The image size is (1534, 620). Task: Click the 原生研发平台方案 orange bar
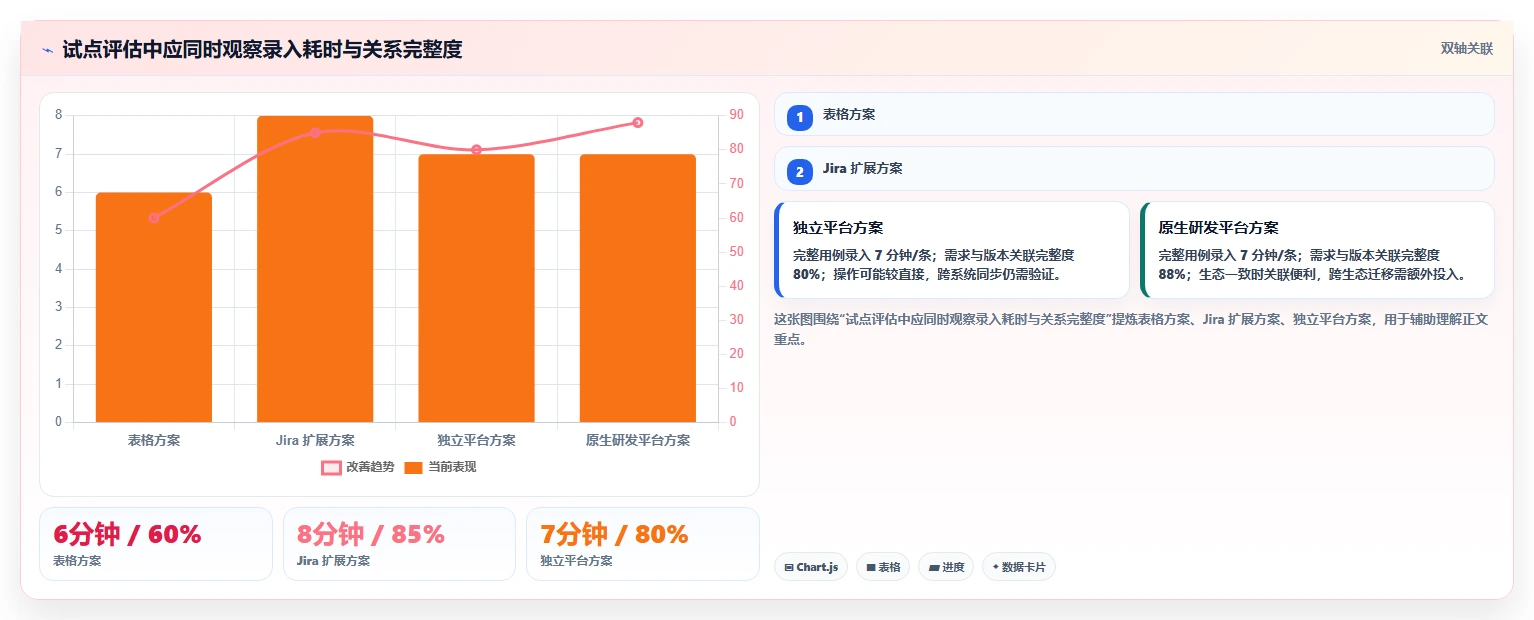637,288
